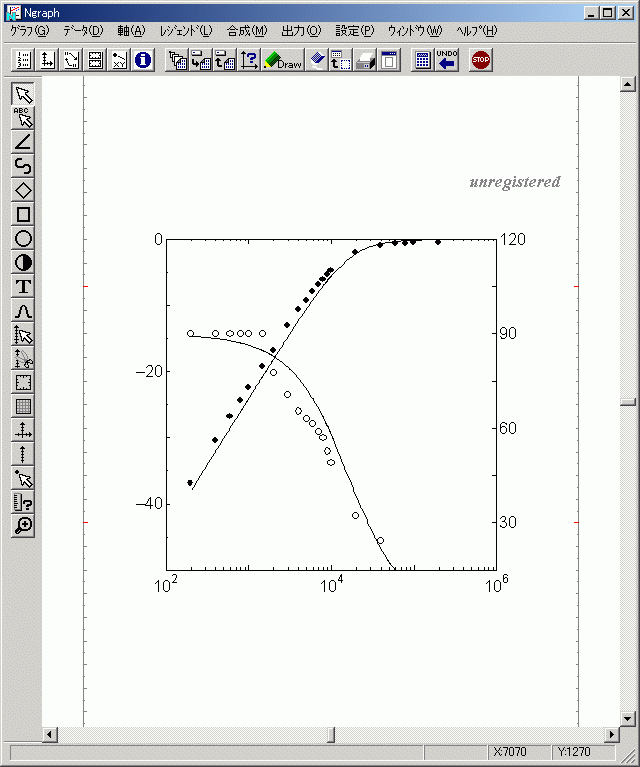Open the 軸(A) menu
The width and height of the screenshot is (640, 767).
pyautogui.click(x=131, y=31)
